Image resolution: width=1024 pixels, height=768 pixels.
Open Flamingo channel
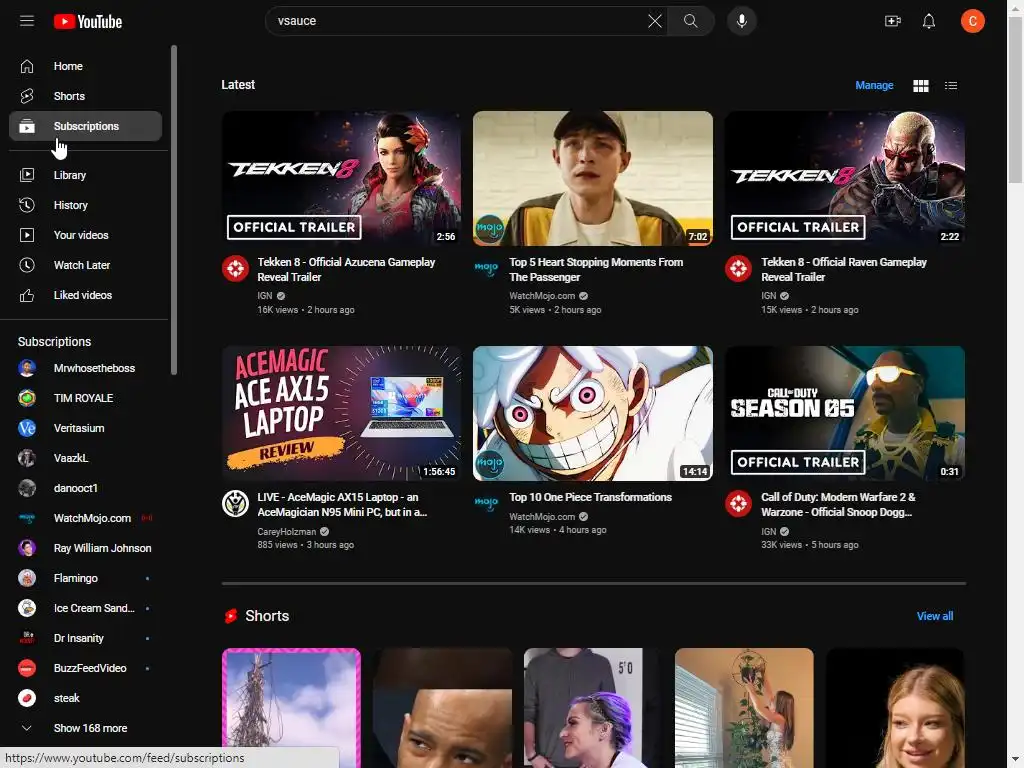point(86,579)
